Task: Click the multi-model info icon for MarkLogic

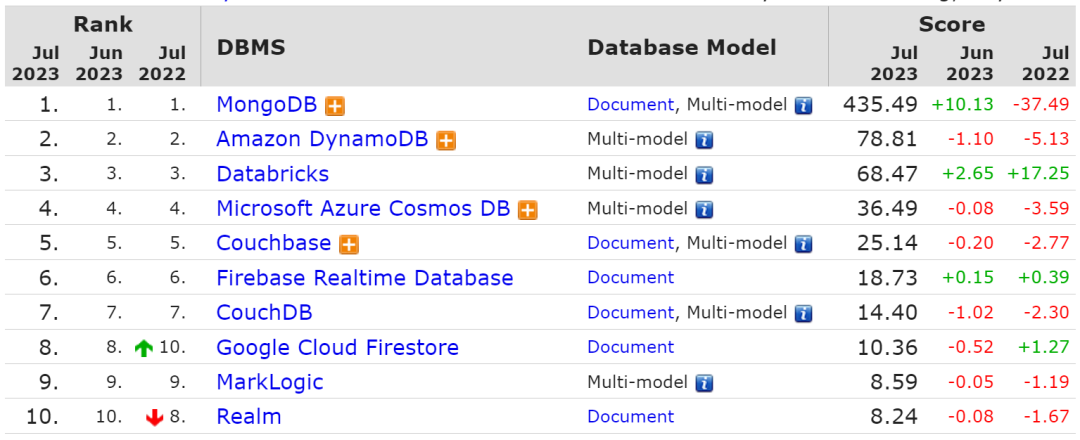Action: coord(704,383)
